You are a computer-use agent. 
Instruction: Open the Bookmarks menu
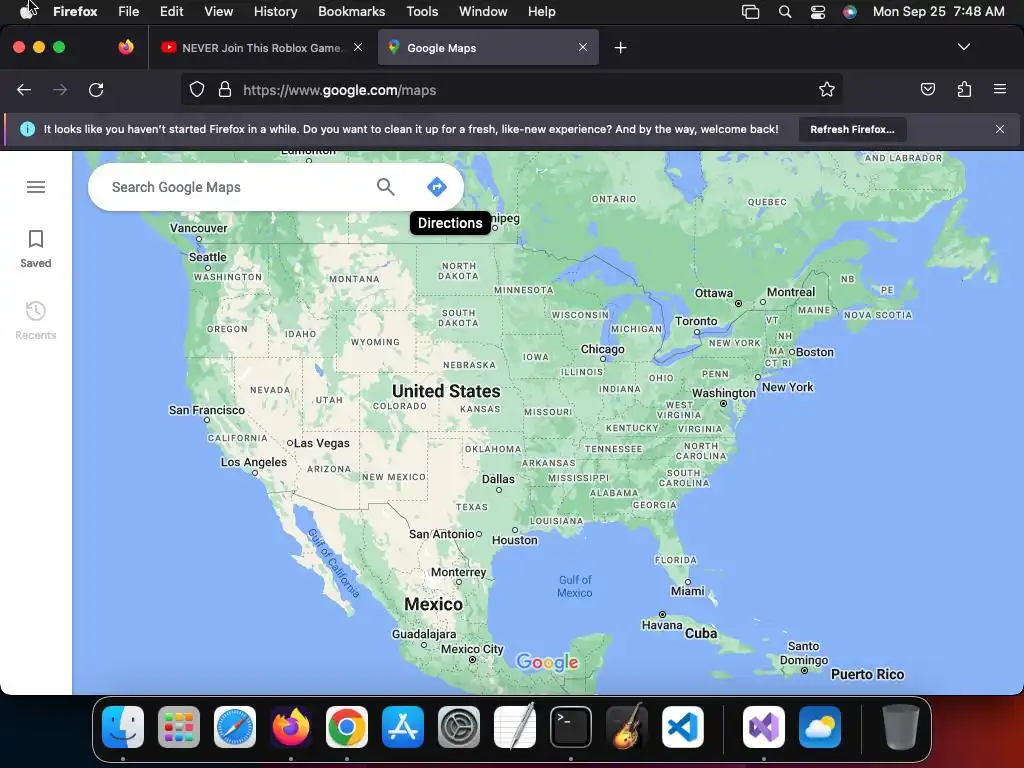coord(351,12)
